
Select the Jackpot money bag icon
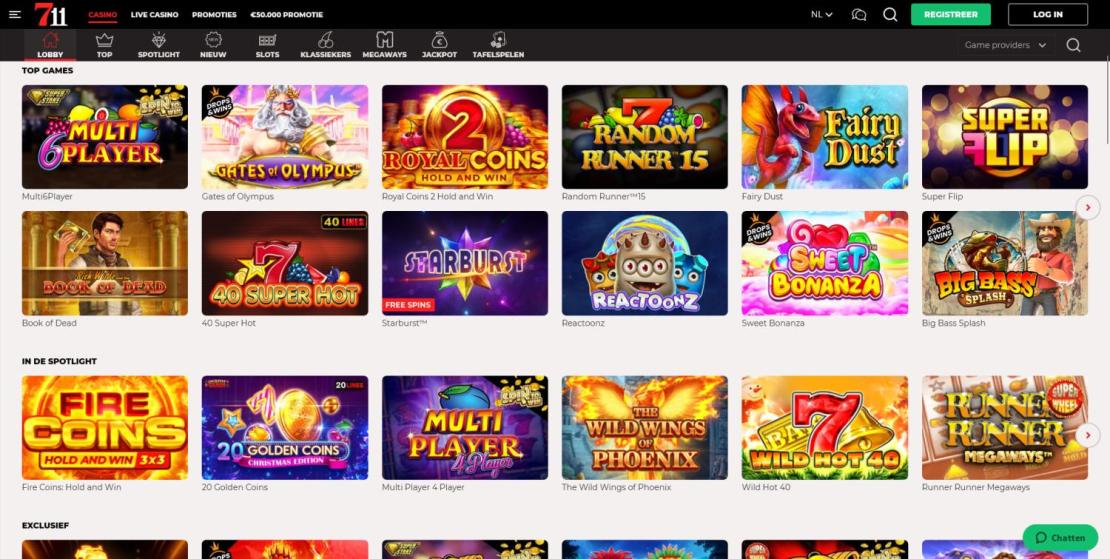coord(440,40)
